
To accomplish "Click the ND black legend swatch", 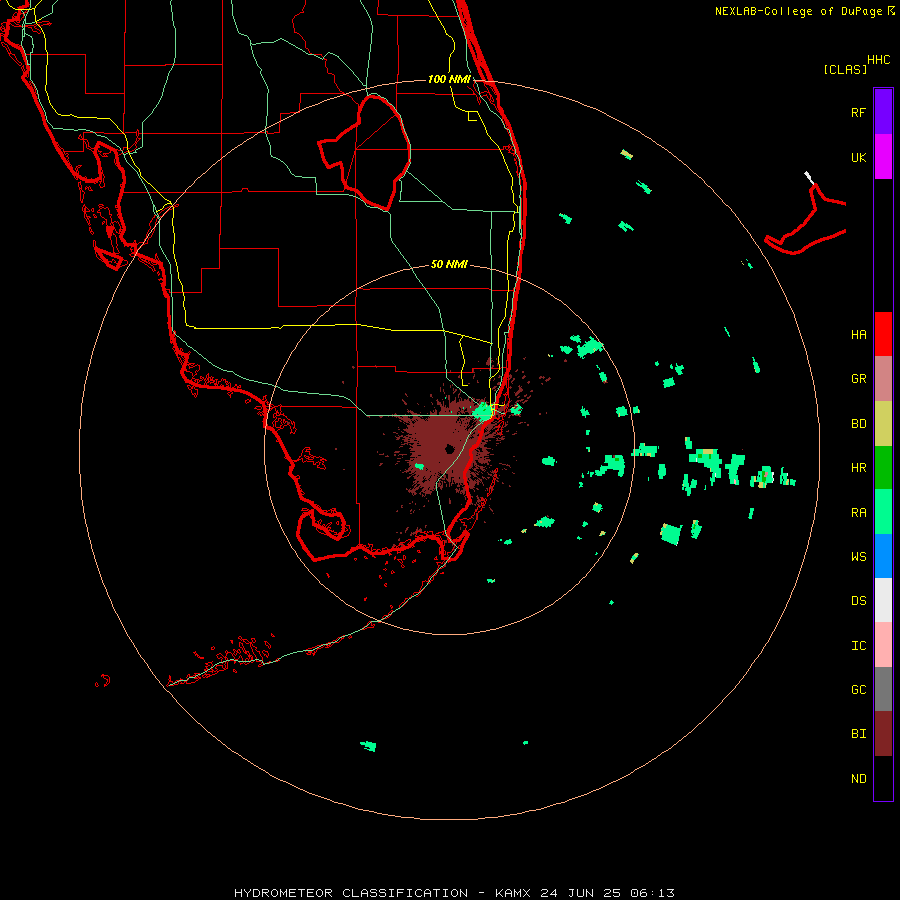I will [883, 778].
